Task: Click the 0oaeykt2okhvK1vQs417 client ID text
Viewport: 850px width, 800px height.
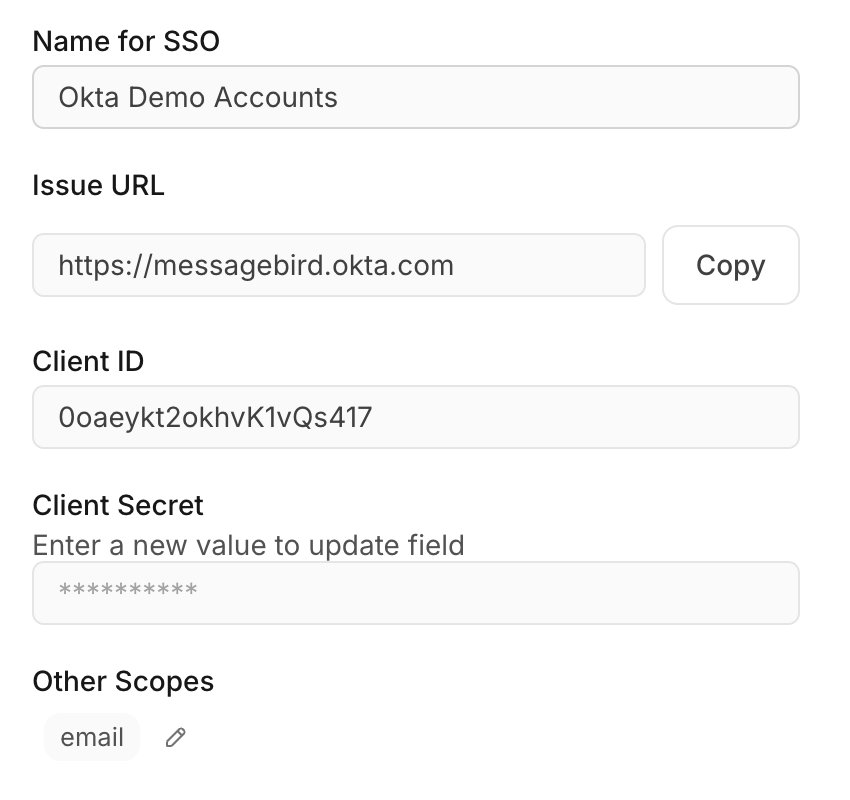Action: [x=215, y=417]
